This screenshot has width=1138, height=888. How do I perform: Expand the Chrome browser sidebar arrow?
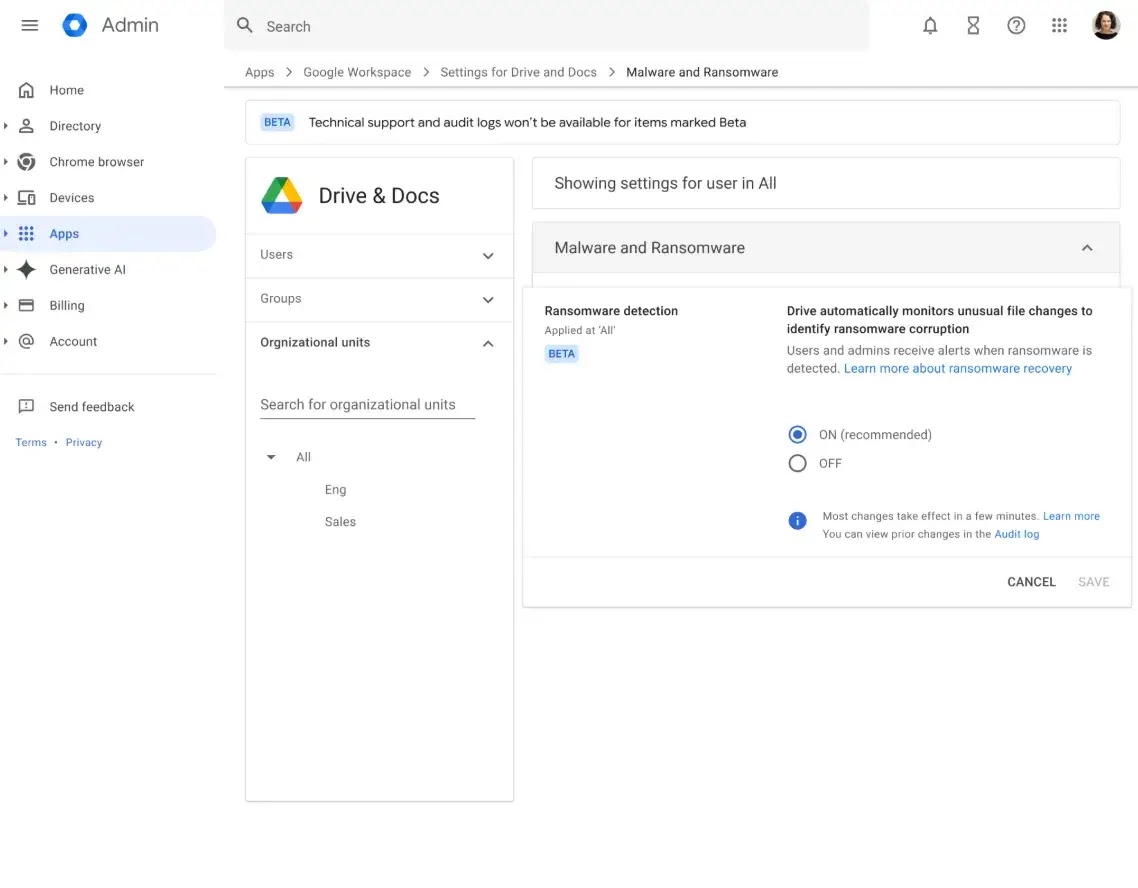tap(6, 162)
